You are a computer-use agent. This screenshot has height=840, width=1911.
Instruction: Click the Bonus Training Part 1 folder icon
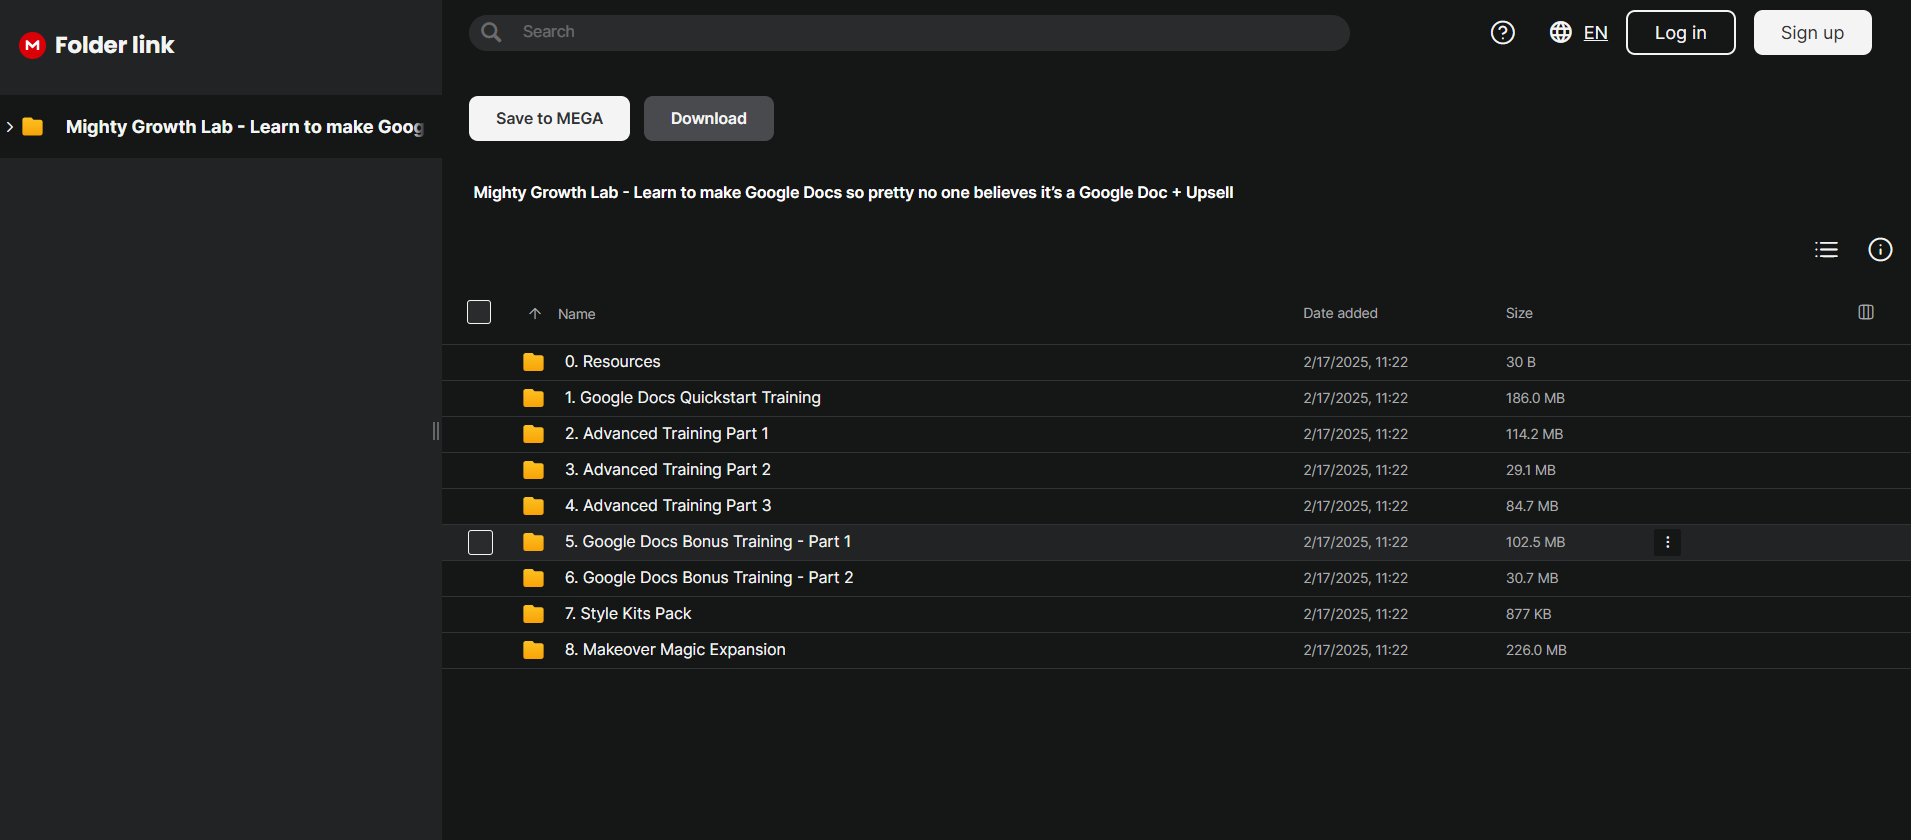(534, 542)
